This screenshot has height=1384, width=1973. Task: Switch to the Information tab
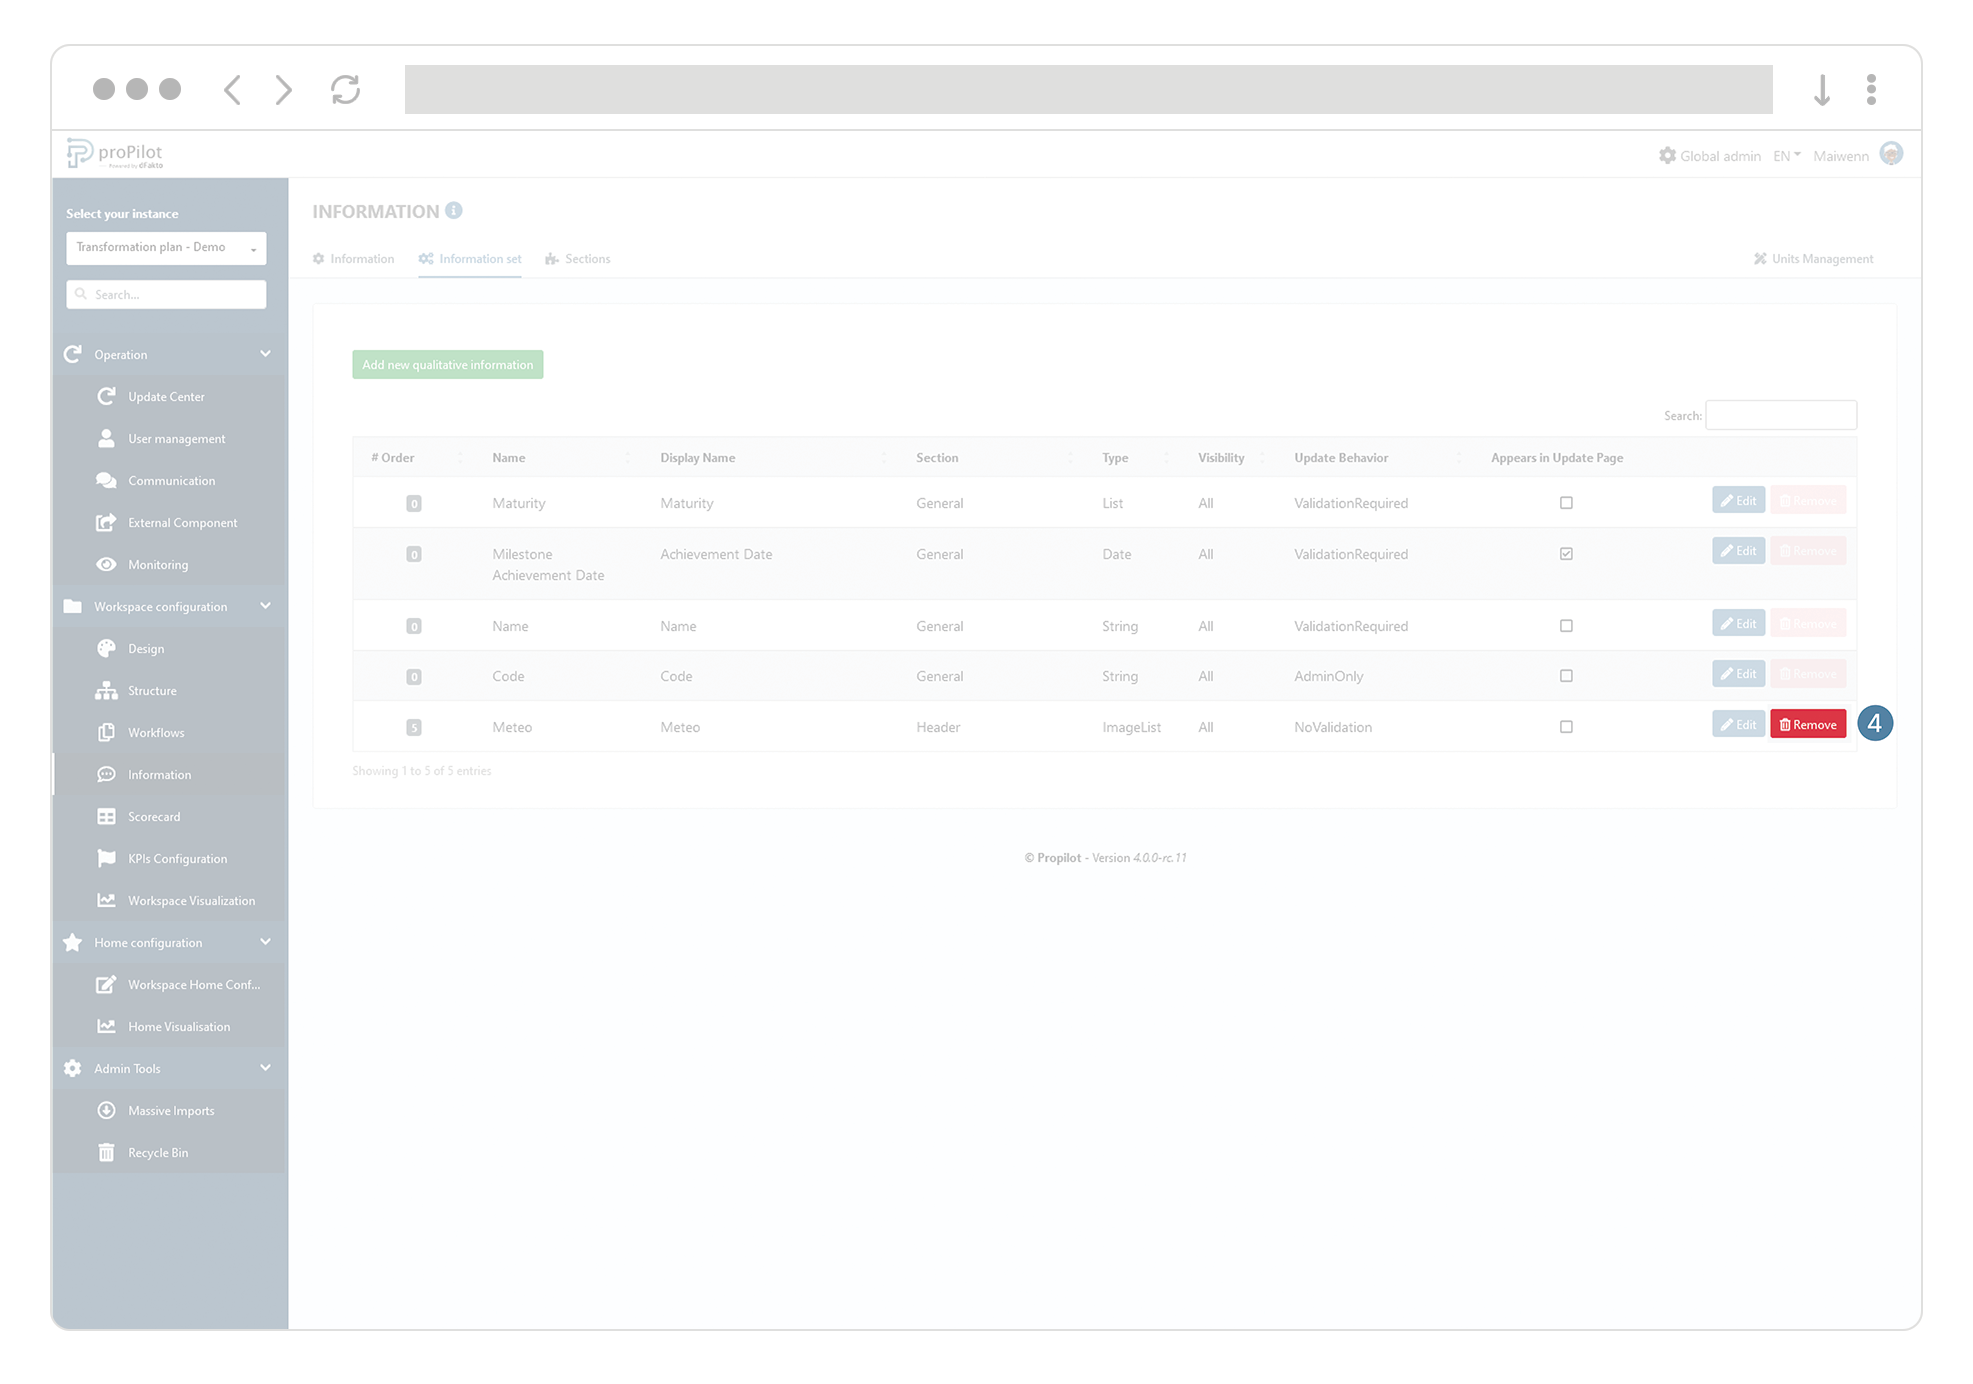click(353, 259)
